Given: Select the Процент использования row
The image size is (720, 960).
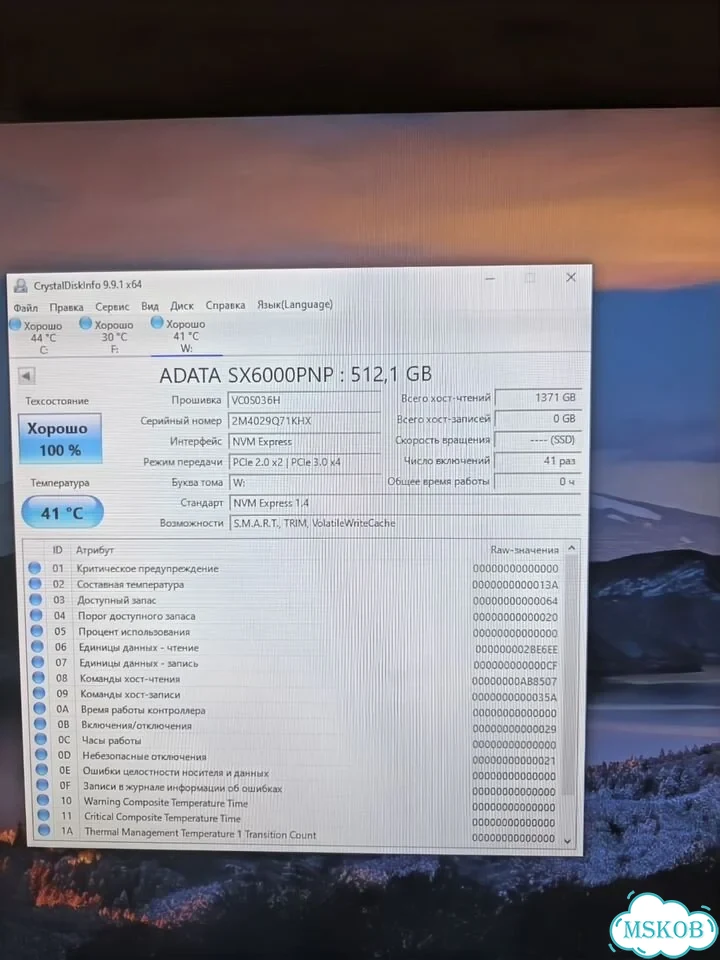Looking at the screenshot, I should pos(295,632).
